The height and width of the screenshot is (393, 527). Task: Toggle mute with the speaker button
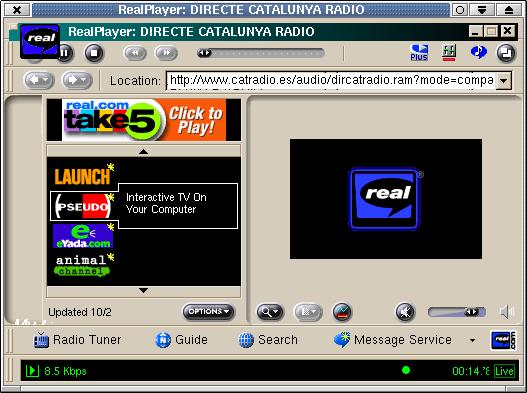click(405, 312)
